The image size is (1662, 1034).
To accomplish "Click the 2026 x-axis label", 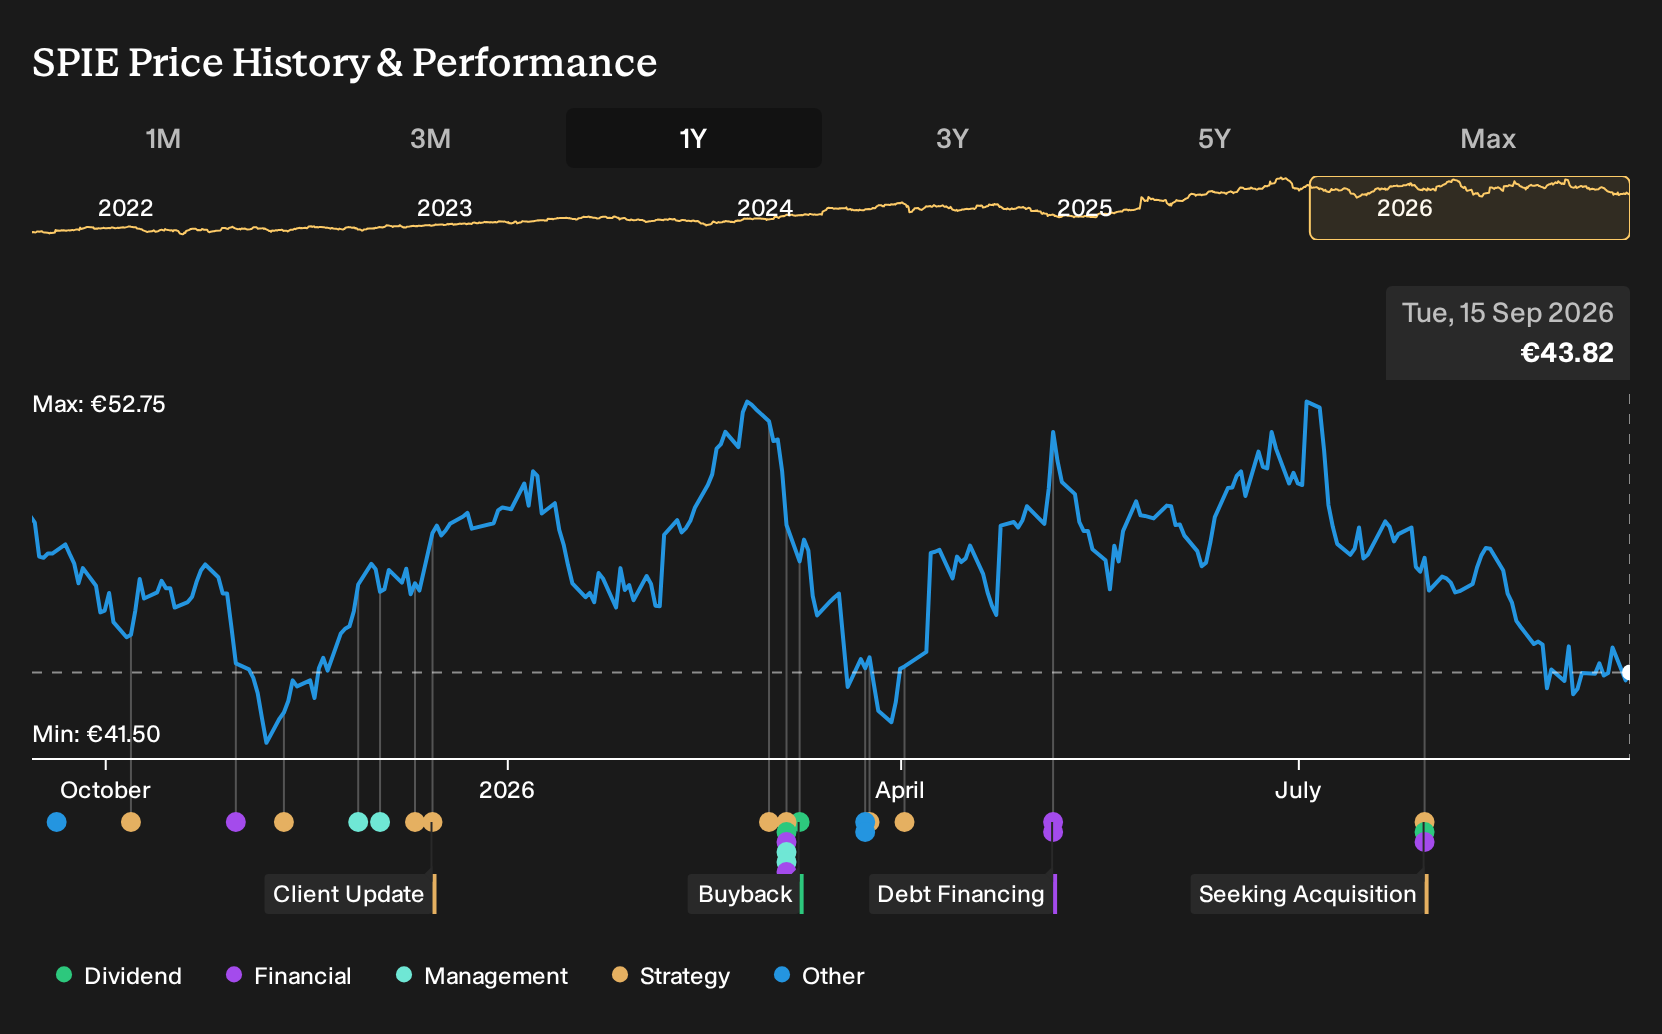I will click(x=507, y=790).
